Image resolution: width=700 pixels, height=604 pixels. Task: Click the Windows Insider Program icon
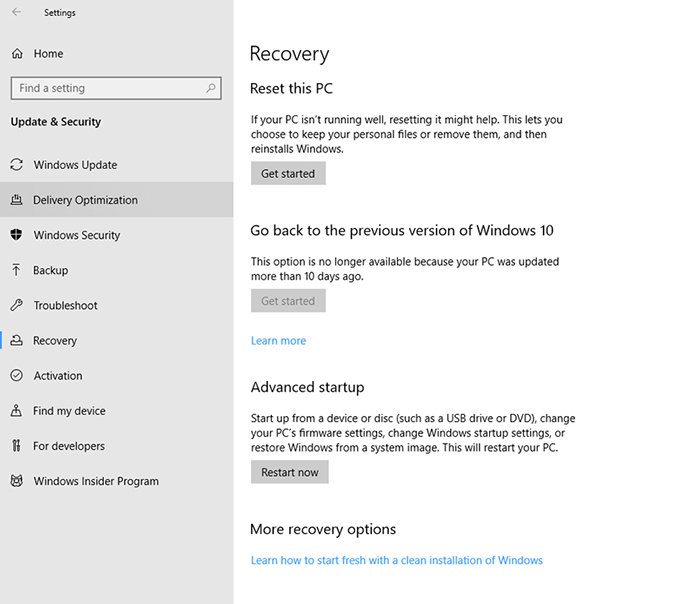tap(16, 481)
